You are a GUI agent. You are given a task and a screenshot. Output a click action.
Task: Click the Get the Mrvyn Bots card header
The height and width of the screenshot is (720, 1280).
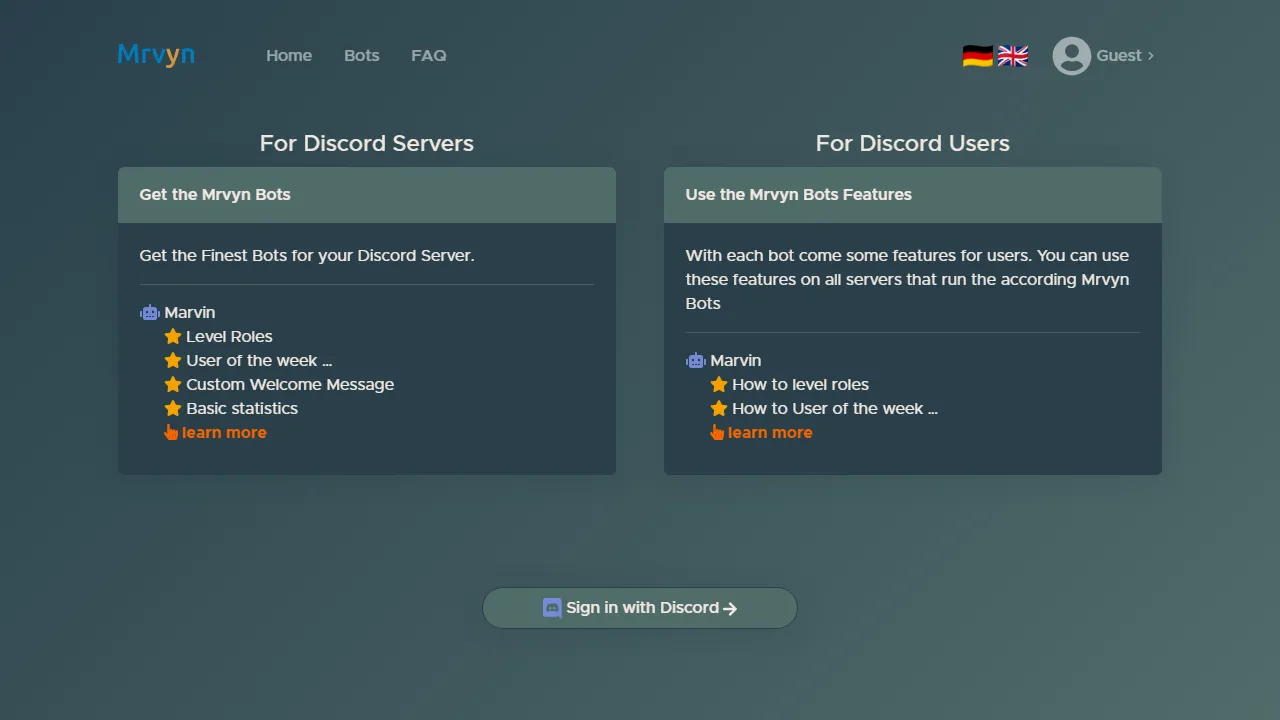pyautogui.click(x=215, y=194)
